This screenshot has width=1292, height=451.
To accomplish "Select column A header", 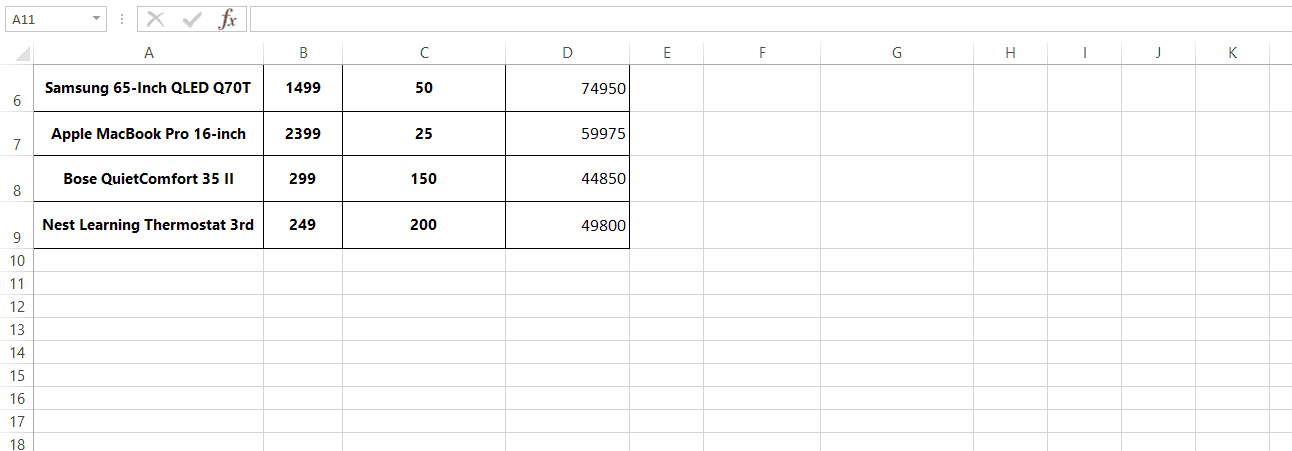I will tap(149, 53).
